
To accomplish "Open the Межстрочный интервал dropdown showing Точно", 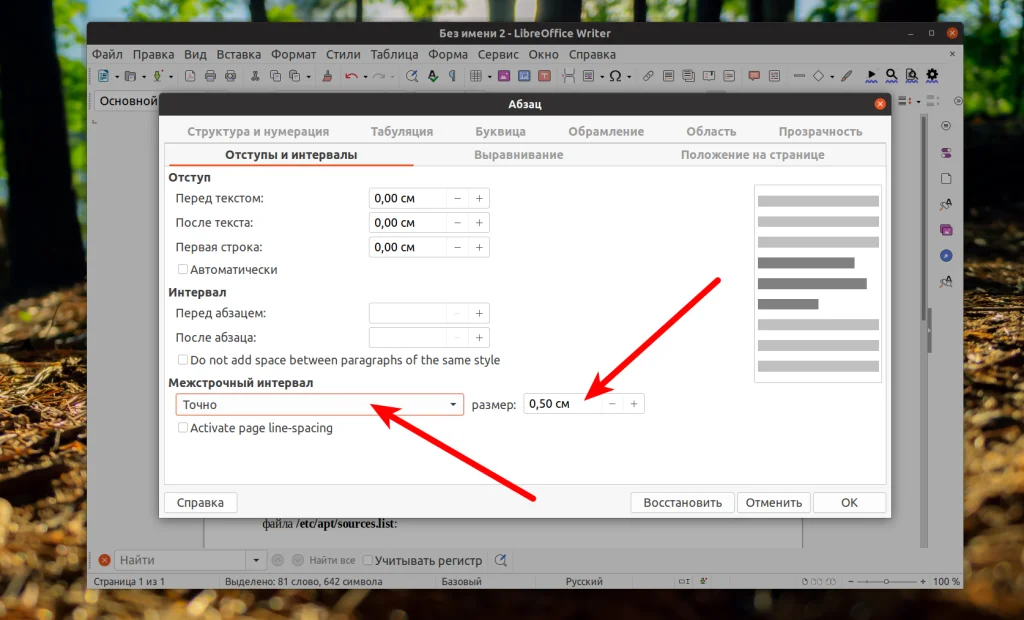I will click(x=454, y=403).
